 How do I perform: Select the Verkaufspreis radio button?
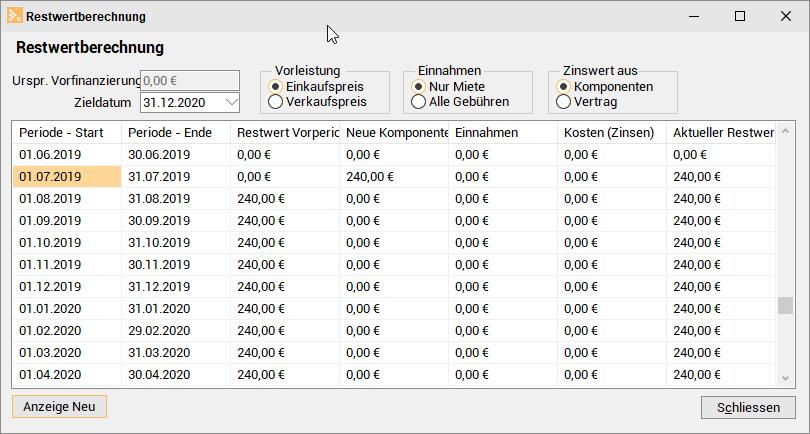(277, 101)
